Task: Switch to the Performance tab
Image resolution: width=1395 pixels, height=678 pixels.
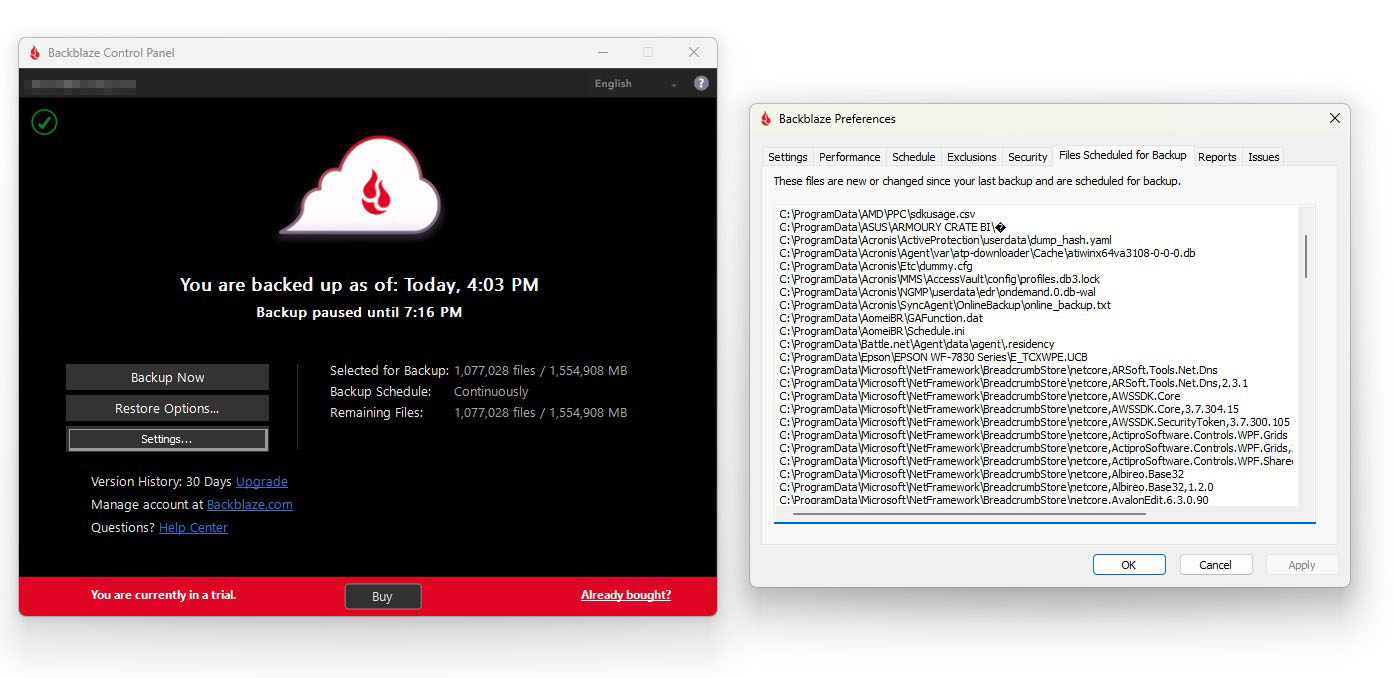Action: [x=849, y=157]
